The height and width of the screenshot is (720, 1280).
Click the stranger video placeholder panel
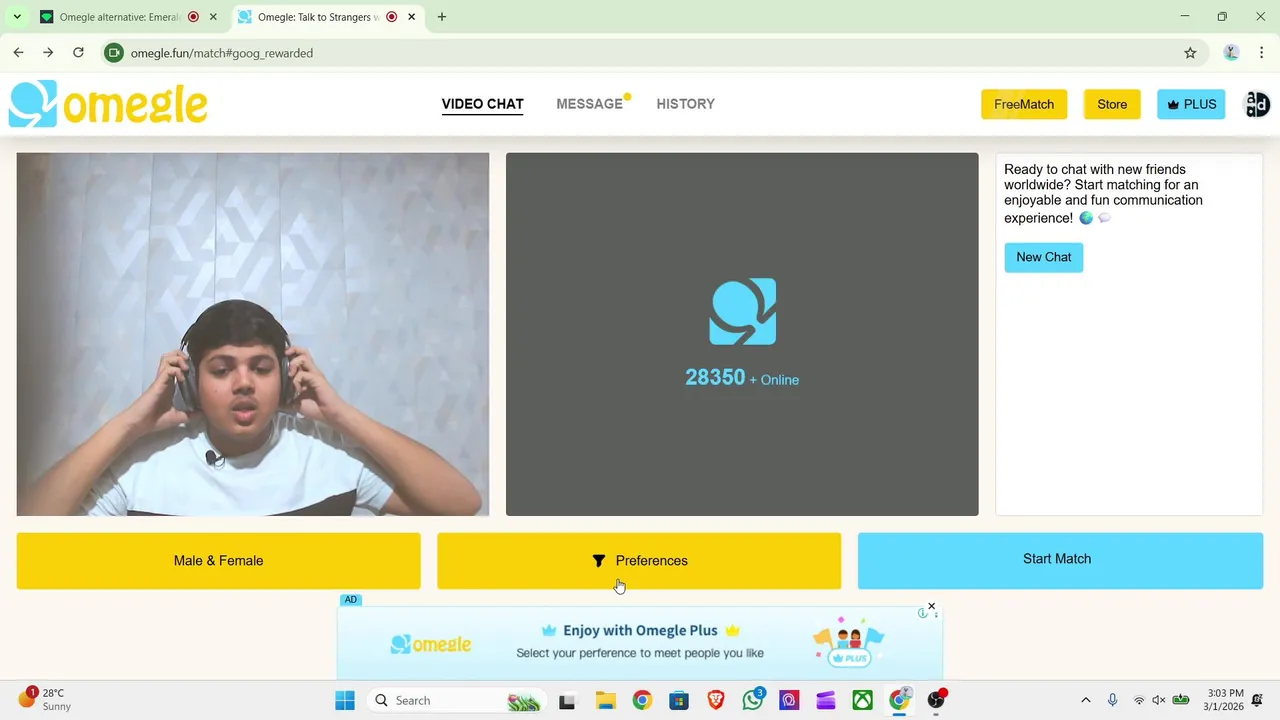click(742, 334)
